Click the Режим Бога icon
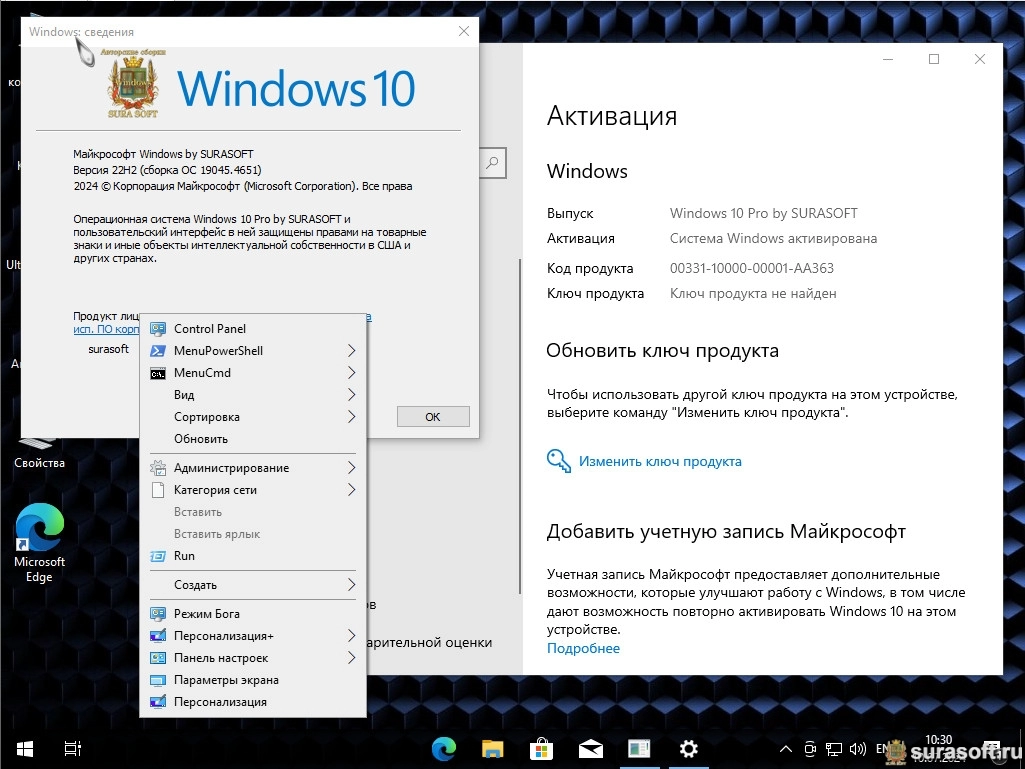 pos(158,614)
